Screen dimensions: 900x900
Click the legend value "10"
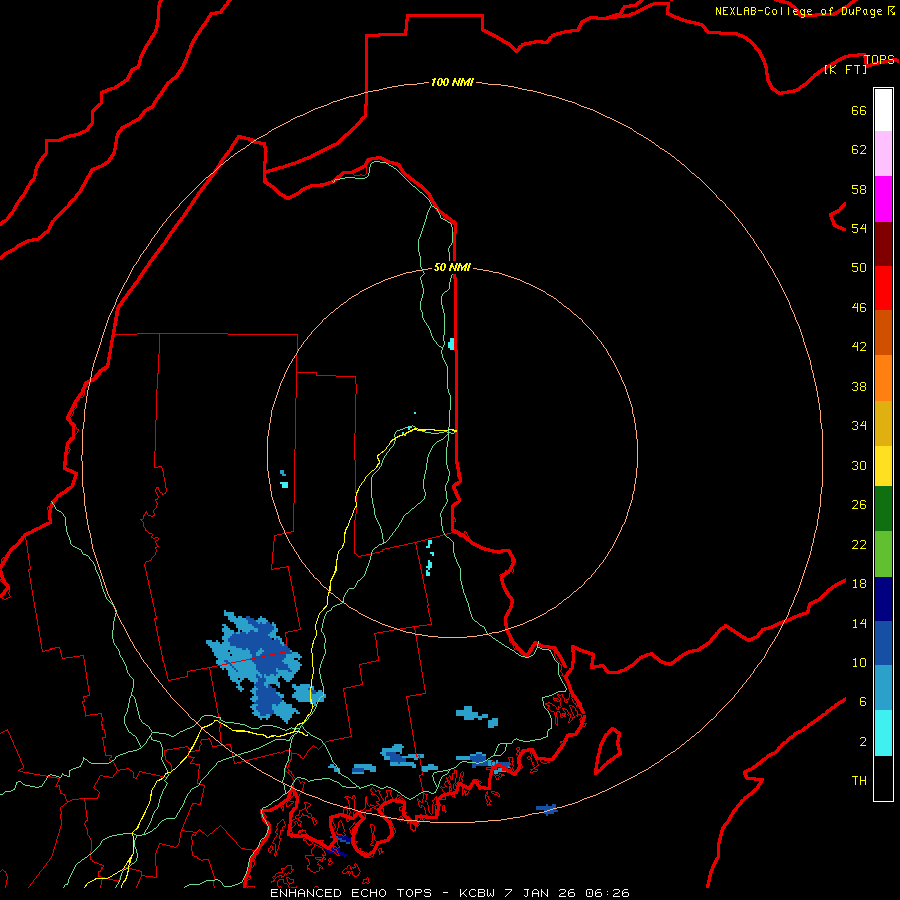[x=859, y=662]
